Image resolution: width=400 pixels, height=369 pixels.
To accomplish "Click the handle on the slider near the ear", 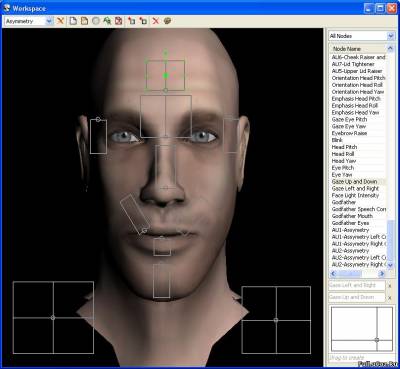I will (x=98, y=119).
